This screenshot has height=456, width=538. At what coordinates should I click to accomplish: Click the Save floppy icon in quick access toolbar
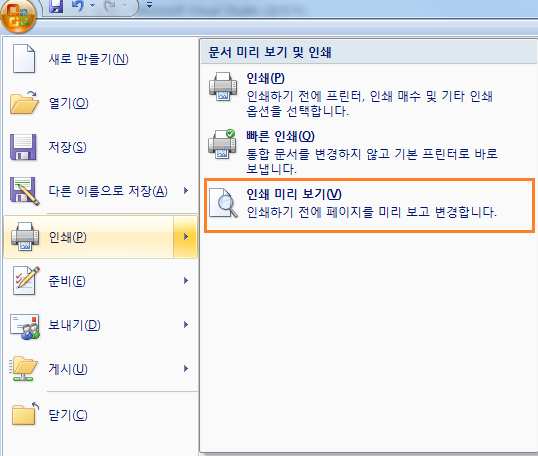pos(56,6)
